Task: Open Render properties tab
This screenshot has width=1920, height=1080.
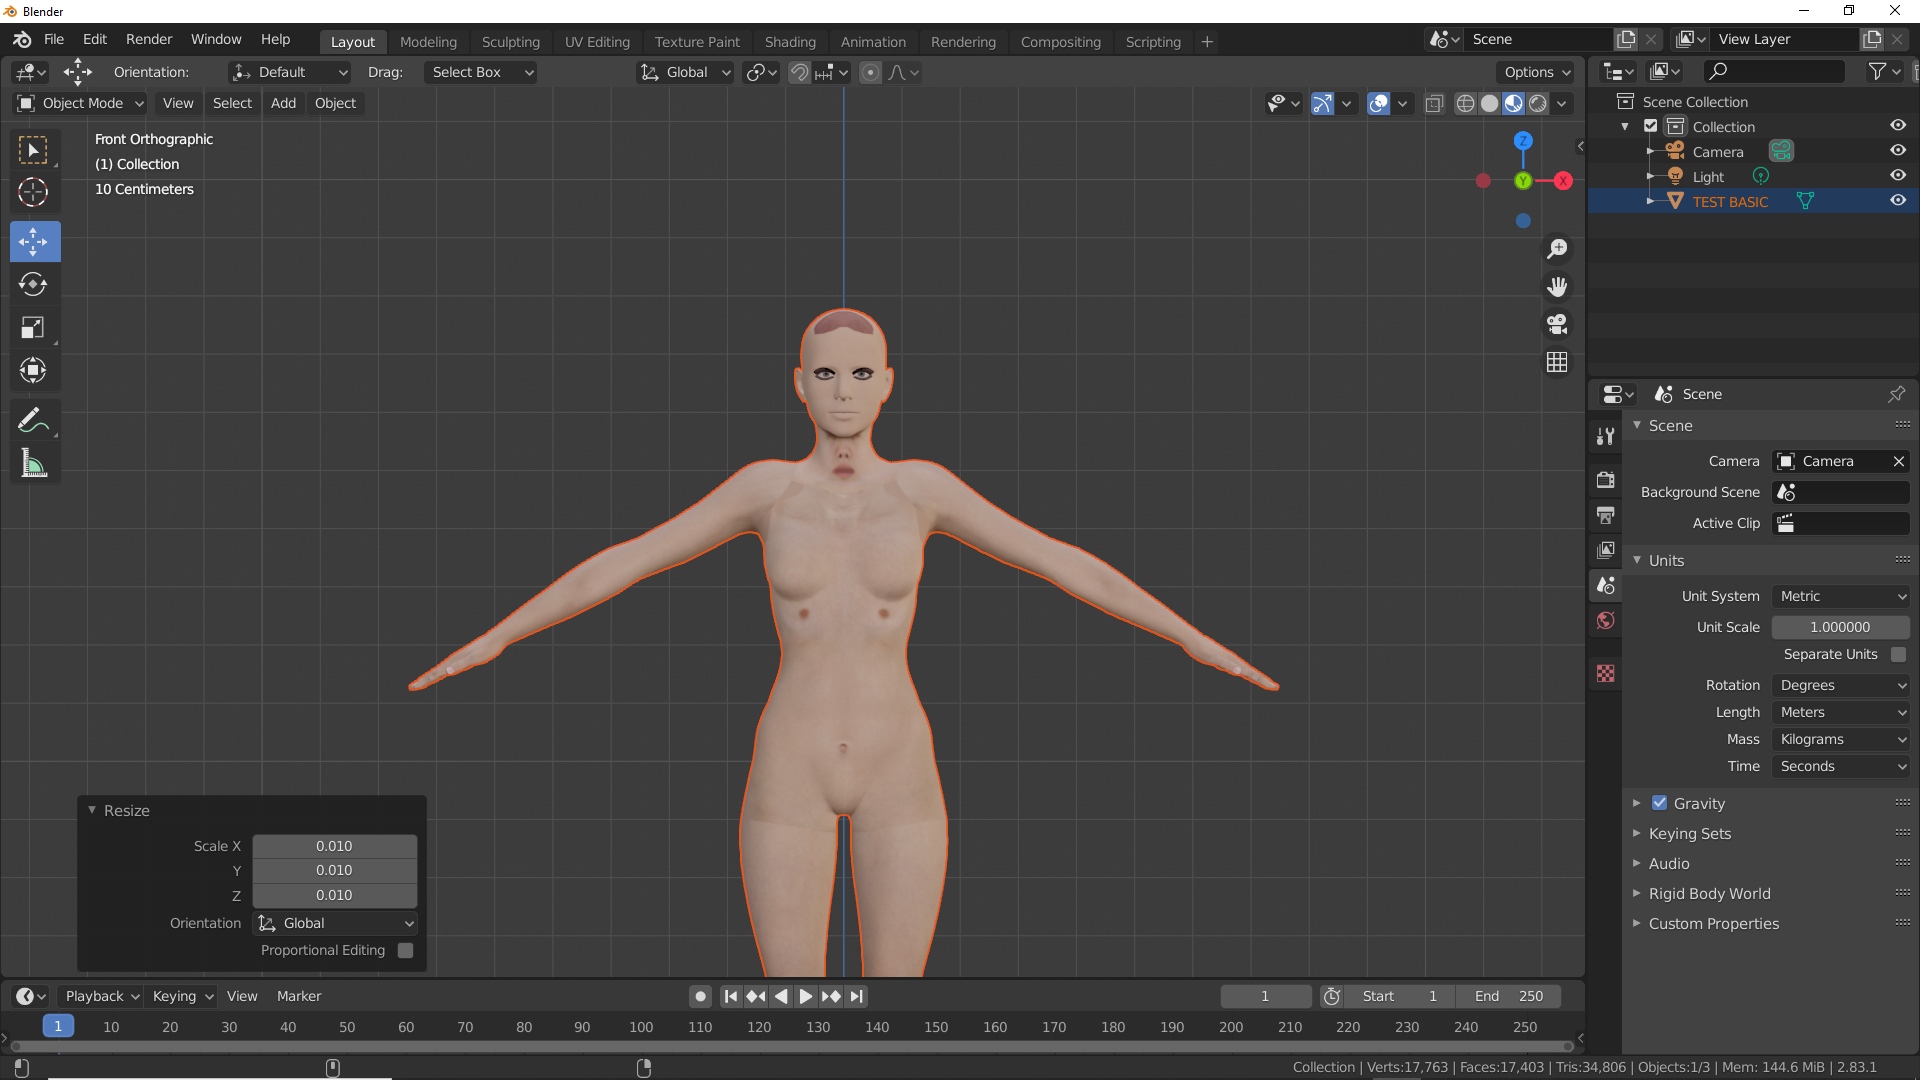Action: [x=1605, y=480]
